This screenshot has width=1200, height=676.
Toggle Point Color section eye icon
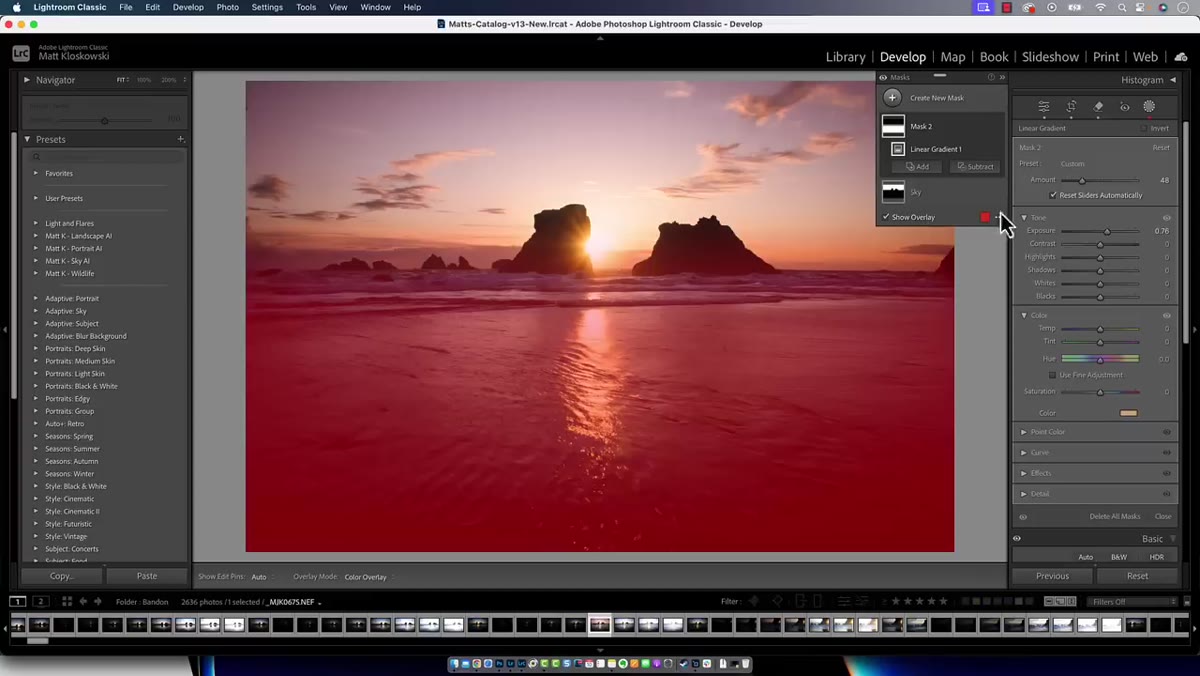tap(1167, 432)
